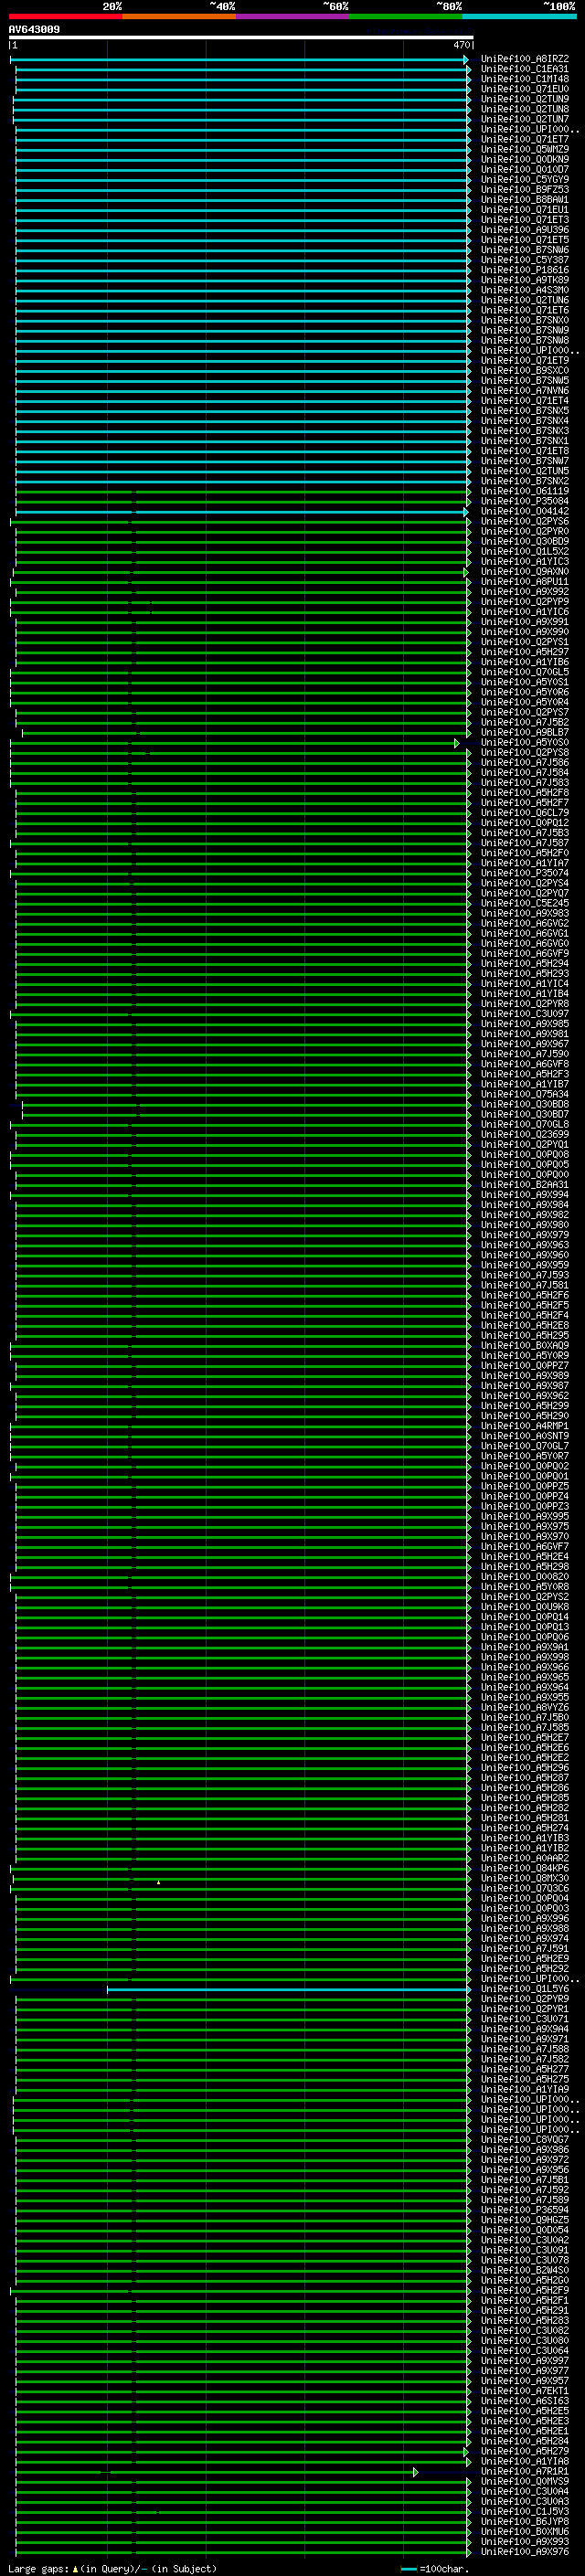Viewport: 585px width, 2576px height.
Task: Select hit label UniRef100_A1YIC6
Action: pos(525,612)
